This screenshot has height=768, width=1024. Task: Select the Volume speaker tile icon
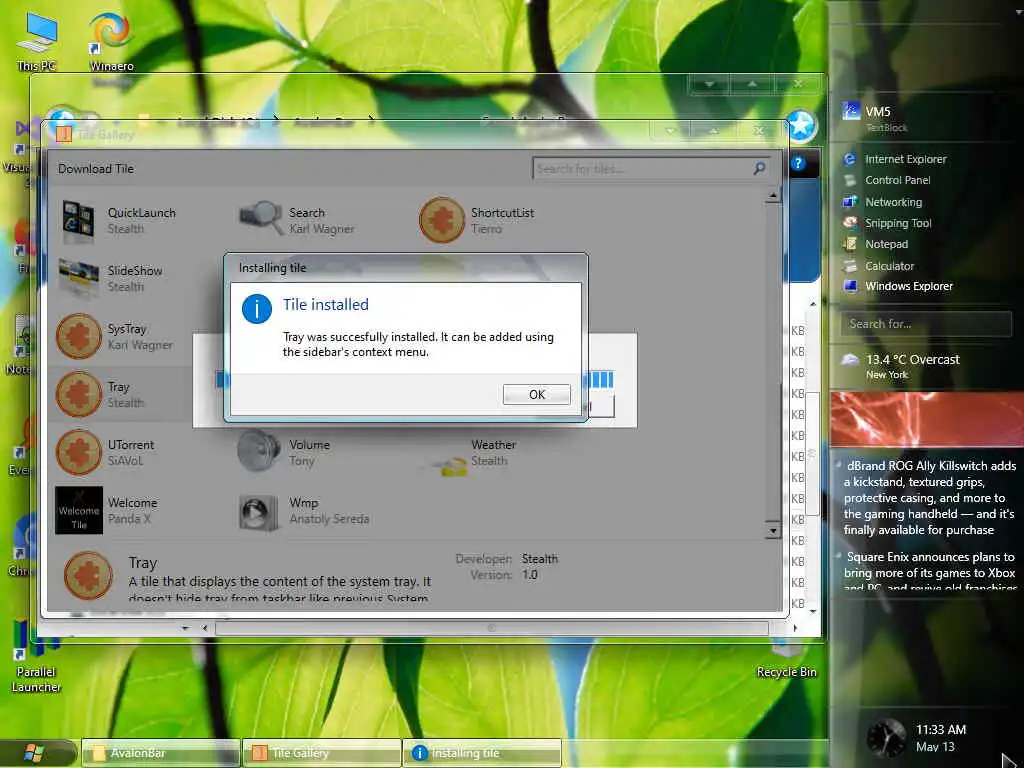coord(259,451)
